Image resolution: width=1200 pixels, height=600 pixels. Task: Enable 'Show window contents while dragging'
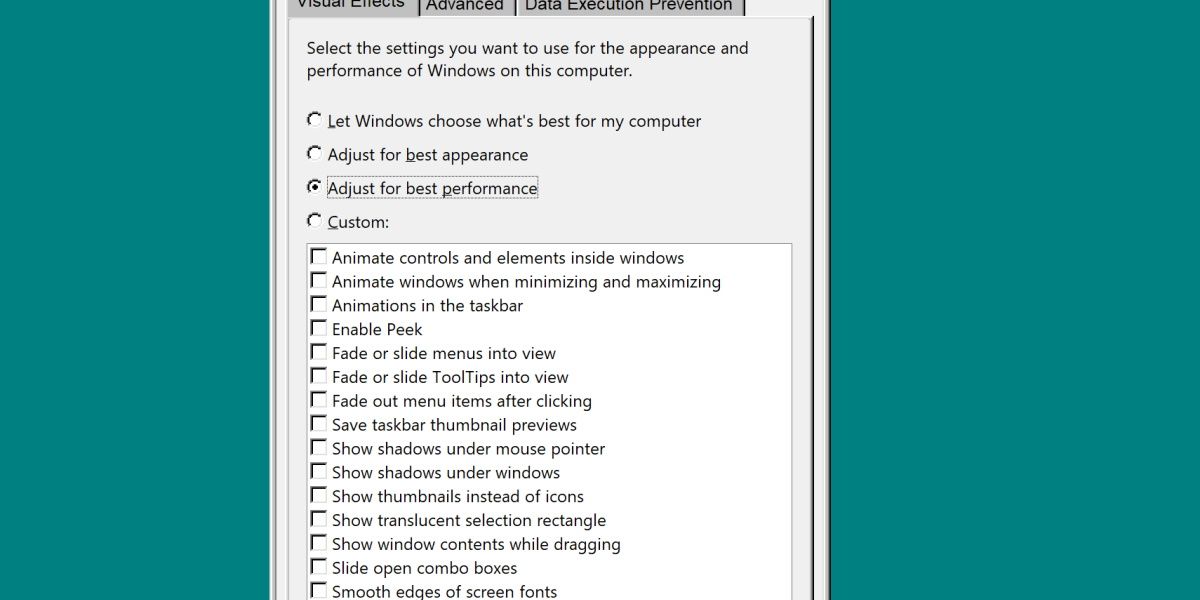point(319,542)
